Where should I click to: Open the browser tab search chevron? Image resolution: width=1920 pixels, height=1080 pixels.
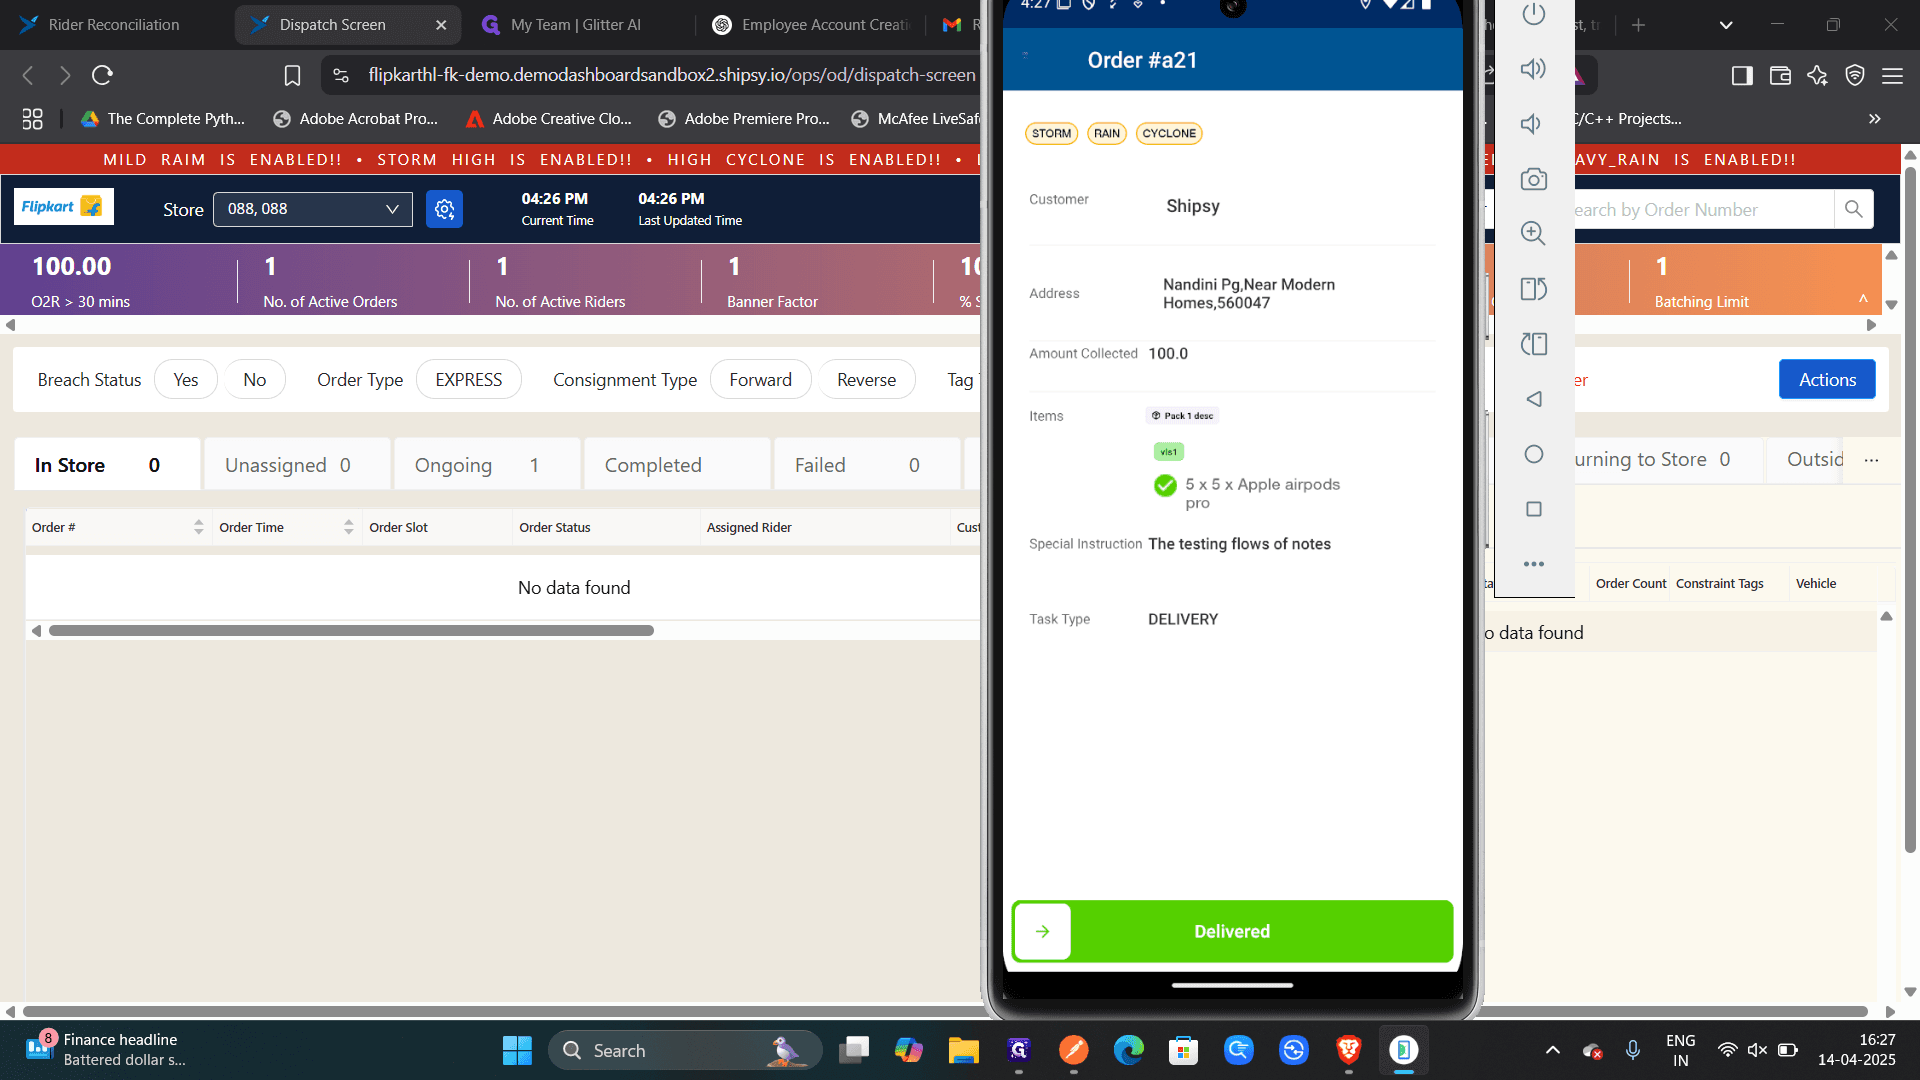(x=1726, y=25)
